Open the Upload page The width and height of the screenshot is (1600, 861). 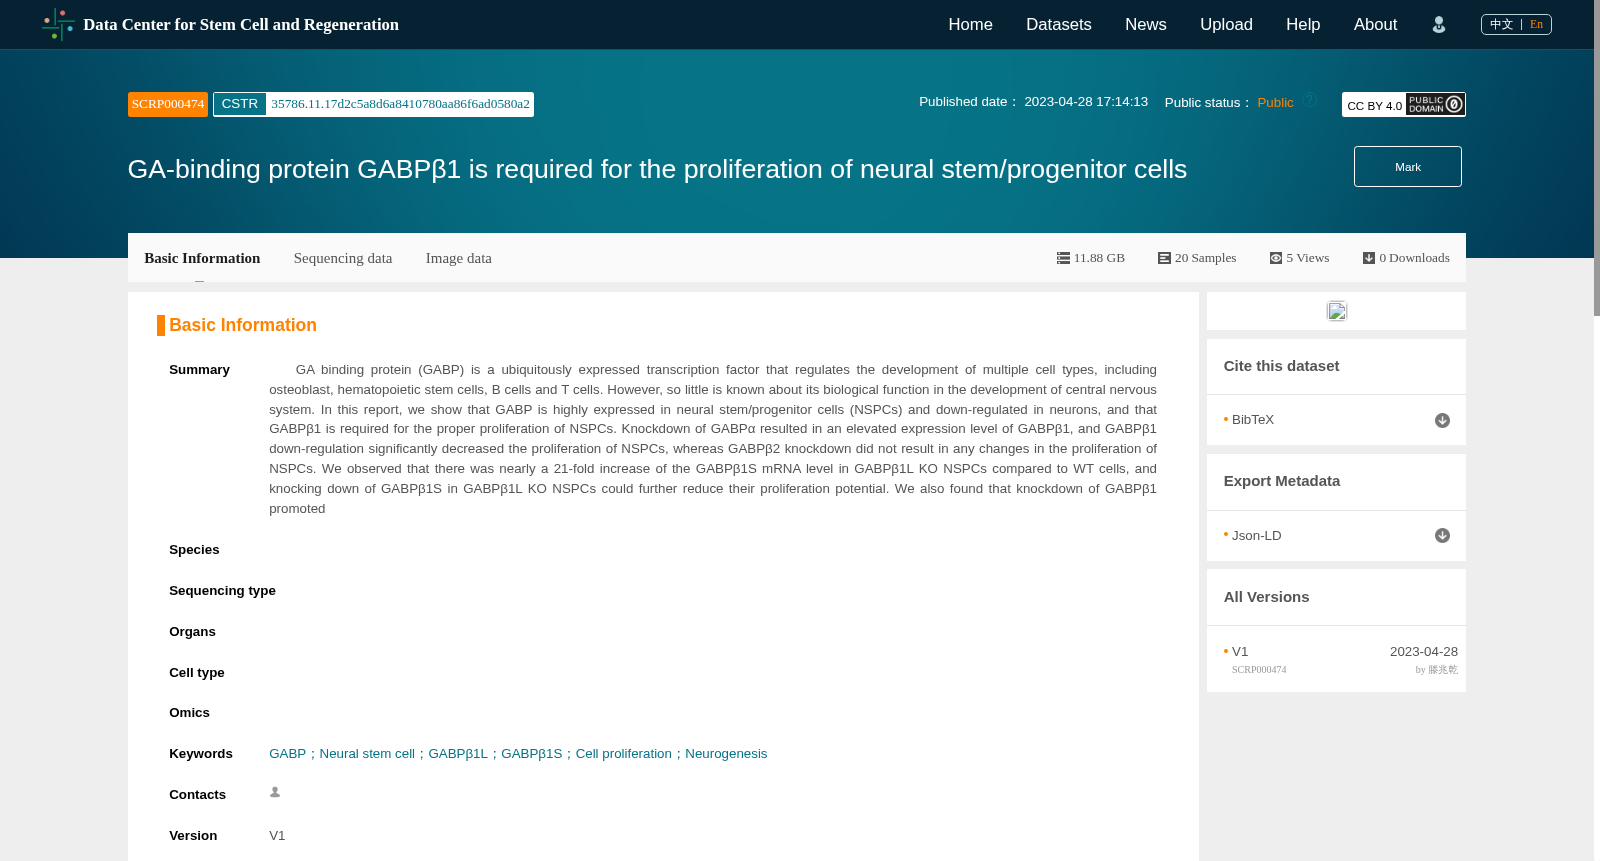[x=1226, y=24]
